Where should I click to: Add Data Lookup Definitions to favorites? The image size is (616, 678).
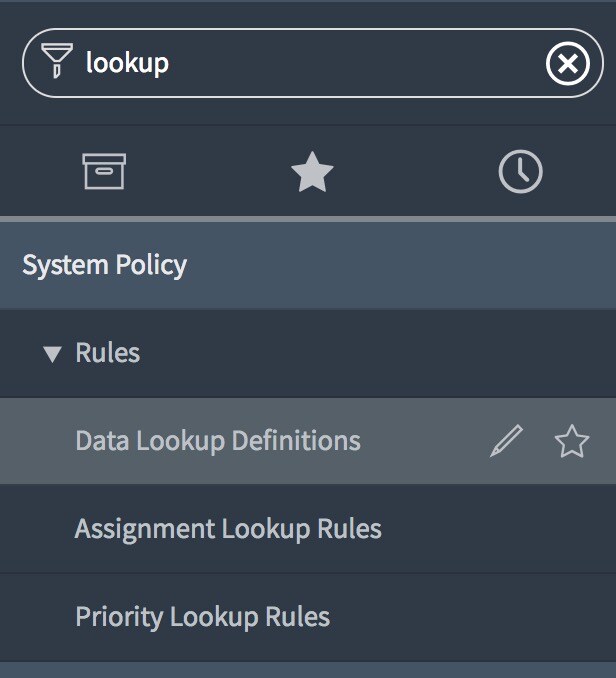coord(571,441)
